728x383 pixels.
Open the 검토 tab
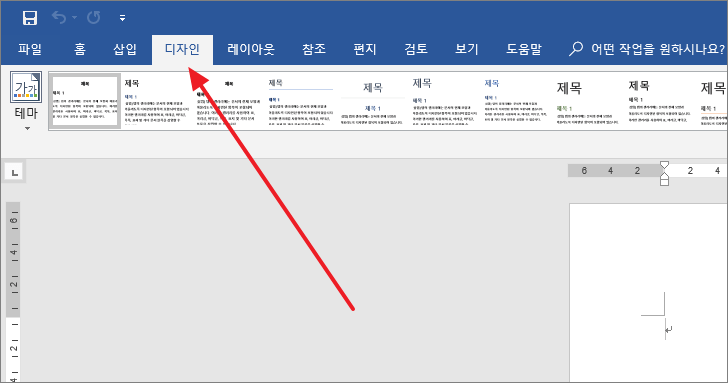point(416,49)
